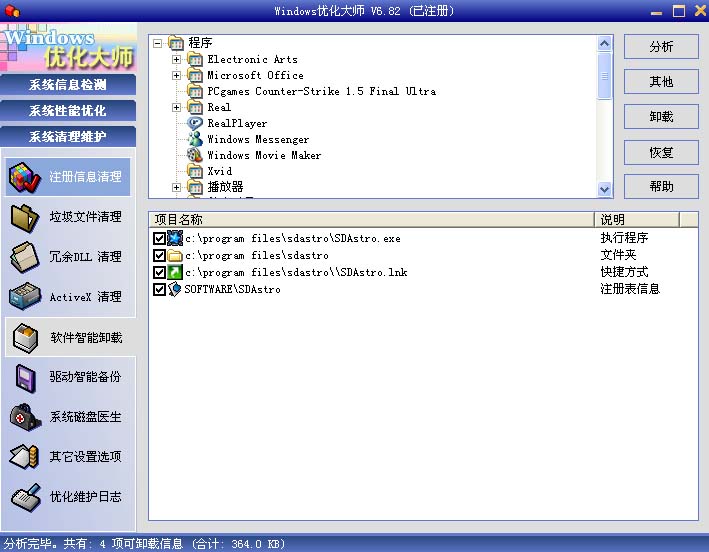Select the ActiveX 清理 icon

(x=25, y=297)
